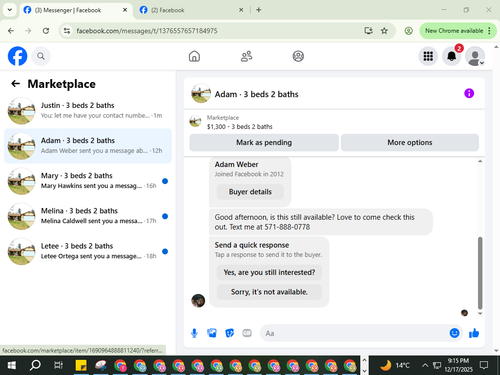Switch to the (2) Facebook browser tab
Screen dimensions: 500x375
pos(192,10)
